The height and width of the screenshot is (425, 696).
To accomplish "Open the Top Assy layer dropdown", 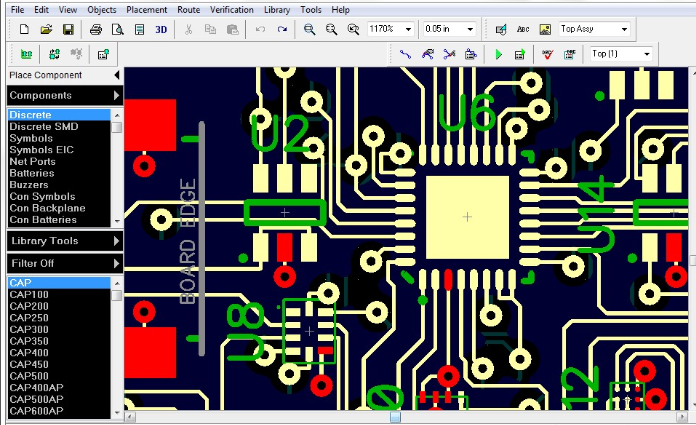I will (625, 30).
